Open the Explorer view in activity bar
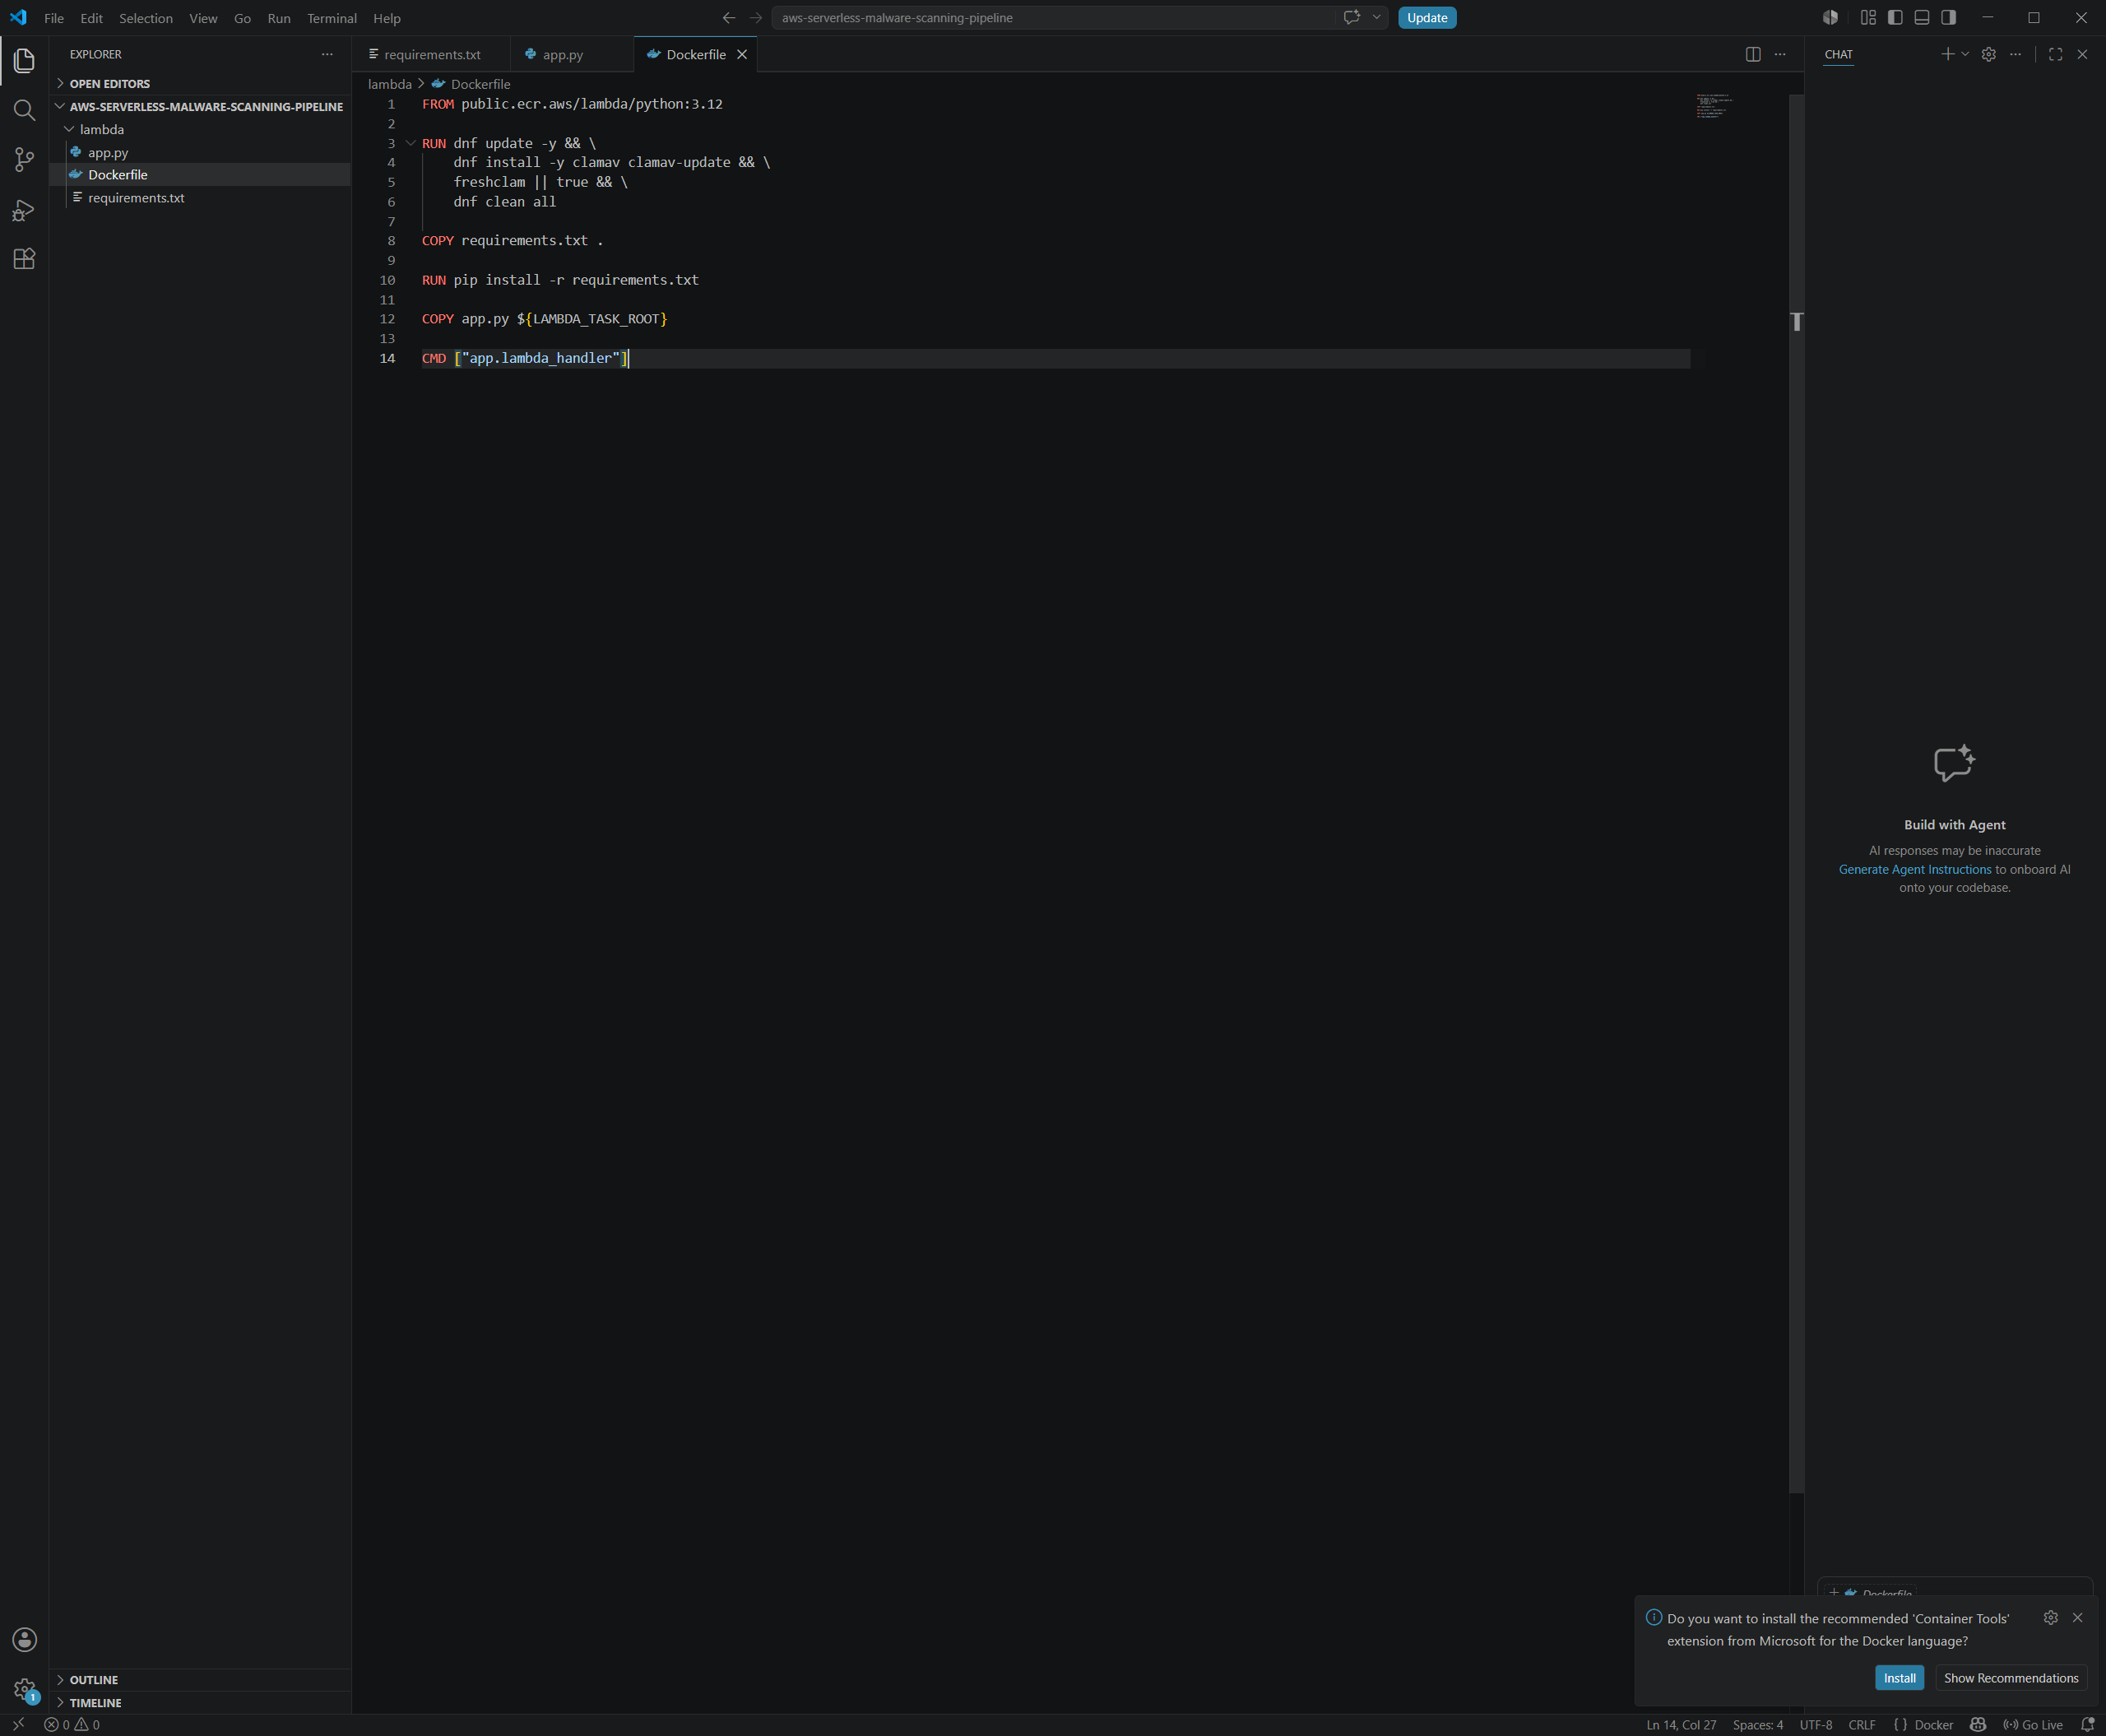2106x1736 pixels. click(24, 61)
